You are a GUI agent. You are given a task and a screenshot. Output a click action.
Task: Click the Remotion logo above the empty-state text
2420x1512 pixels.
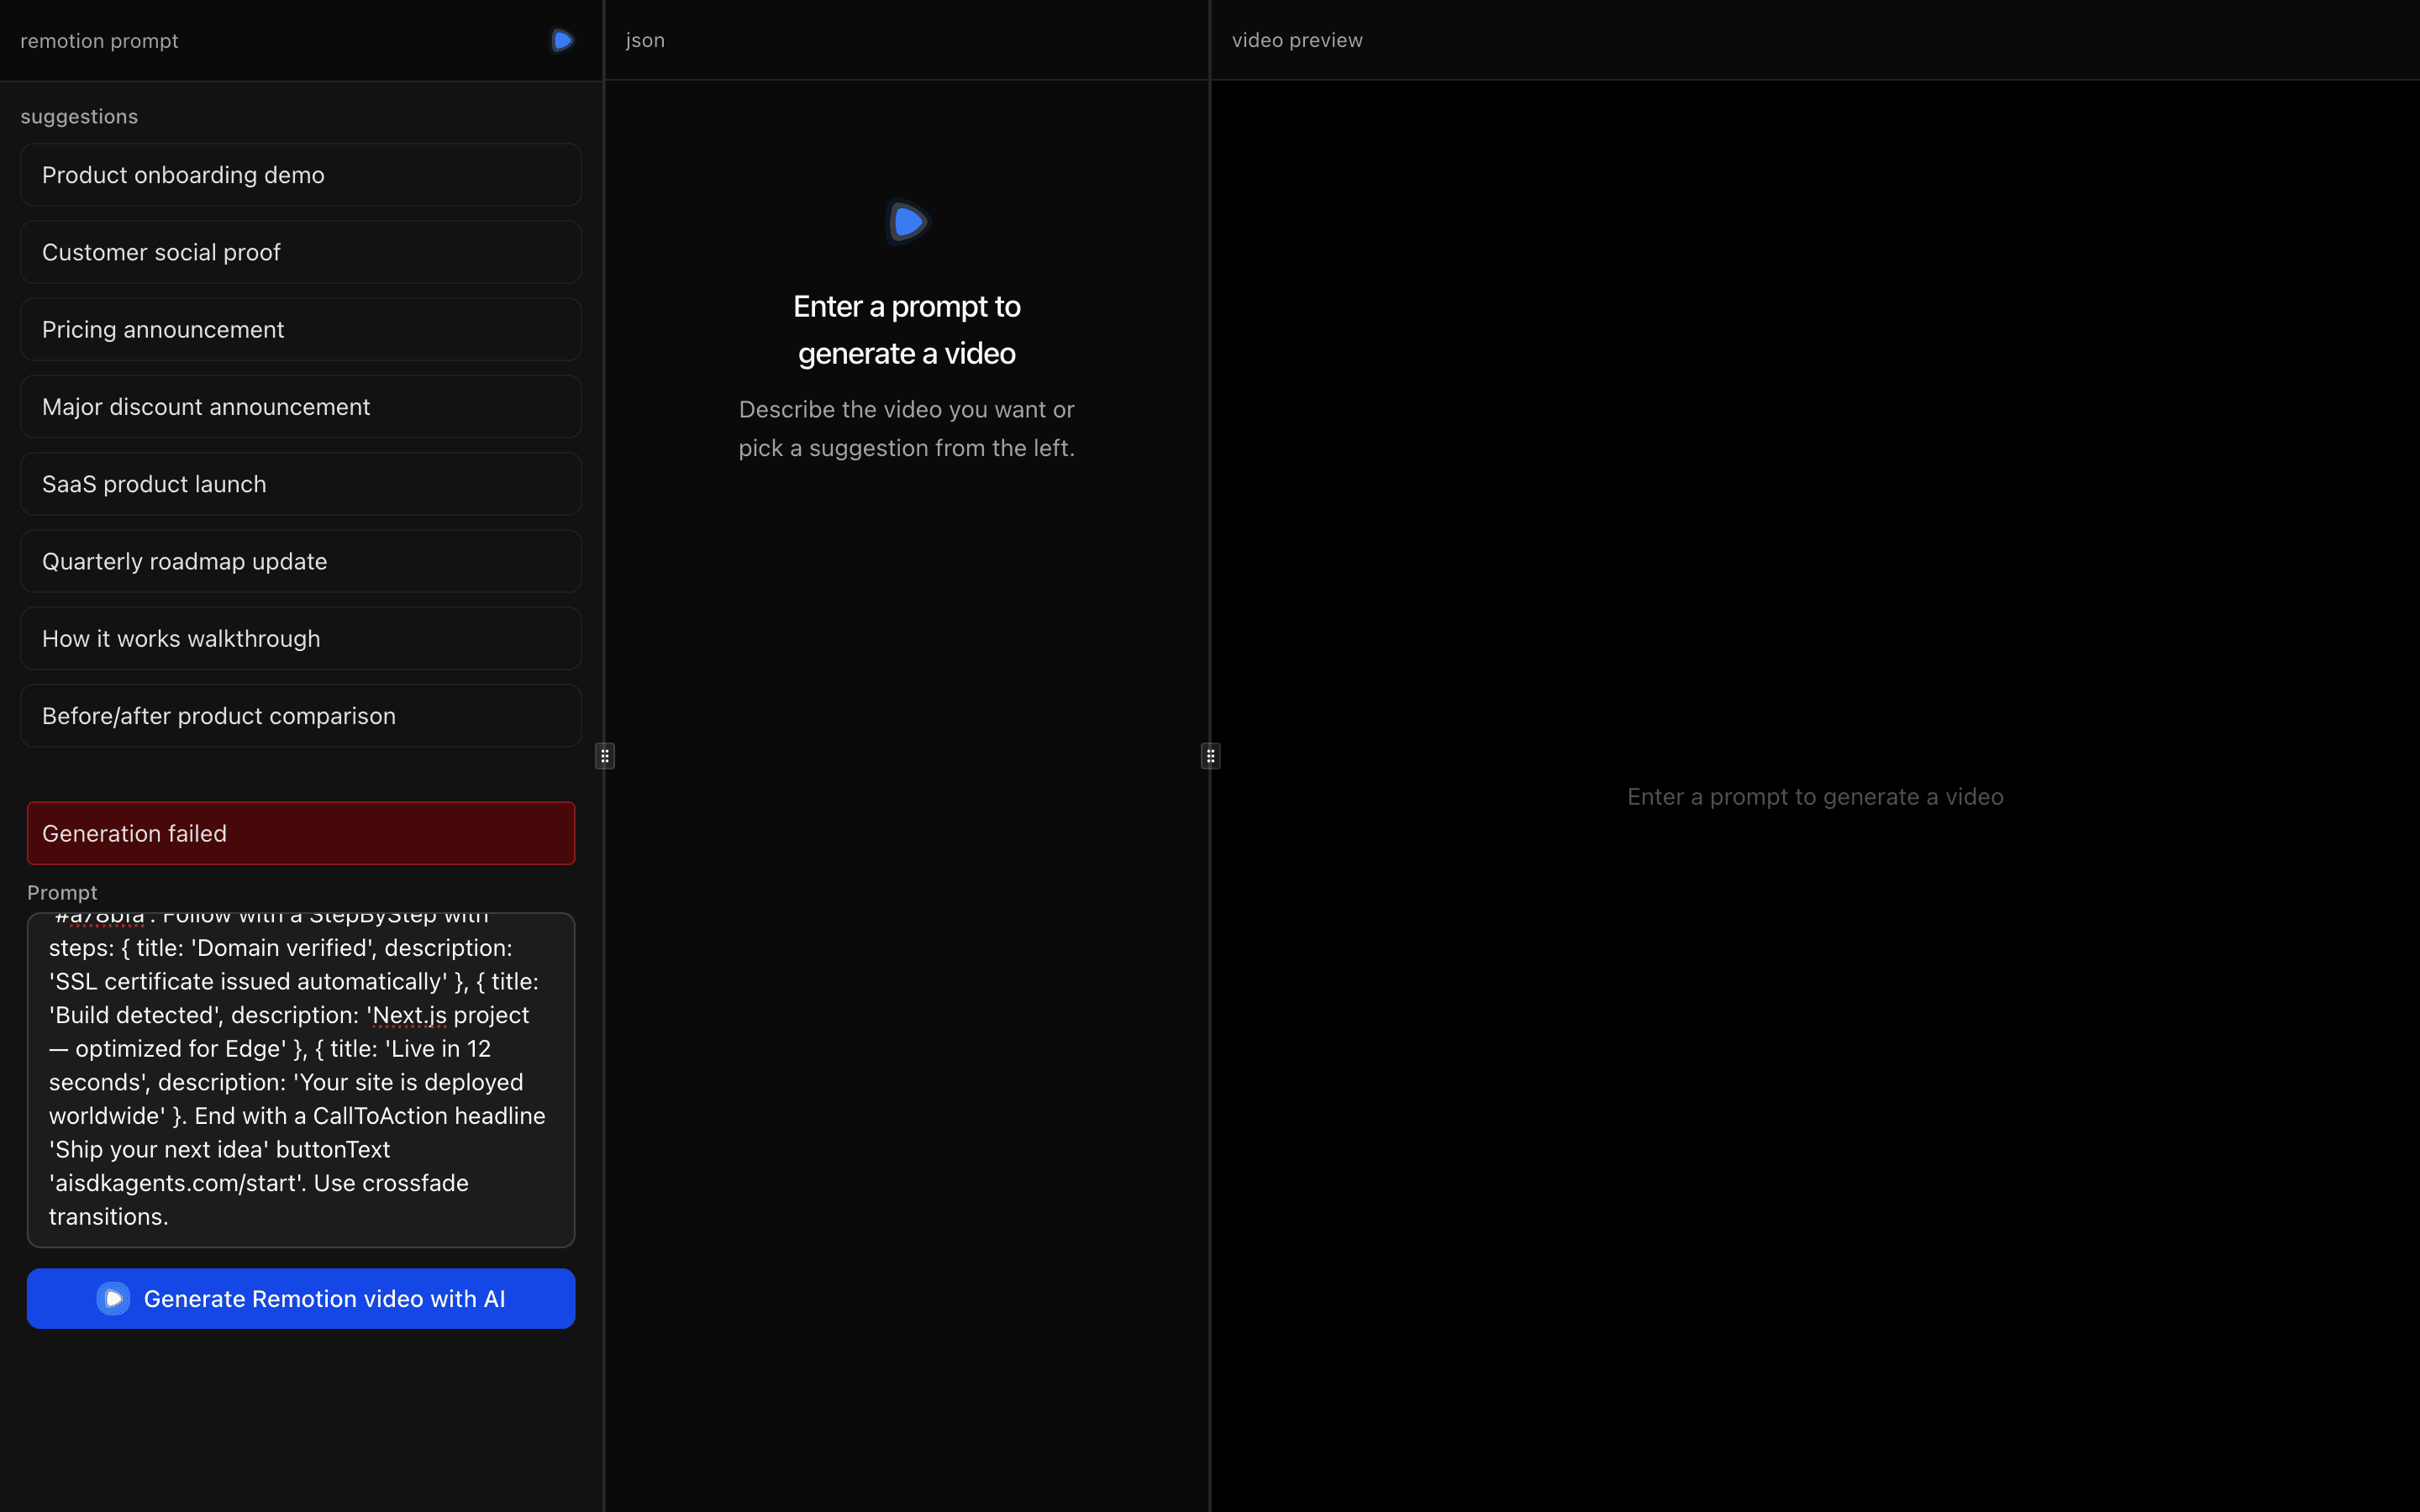click(x=905, y=221)
